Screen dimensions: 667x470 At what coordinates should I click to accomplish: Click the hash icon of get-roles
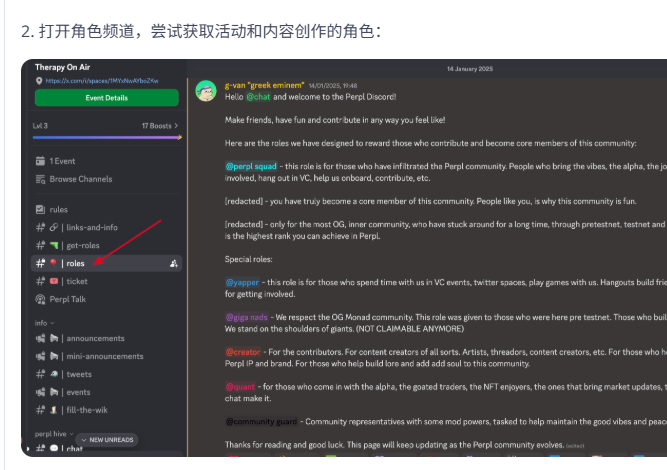[40, 245]
